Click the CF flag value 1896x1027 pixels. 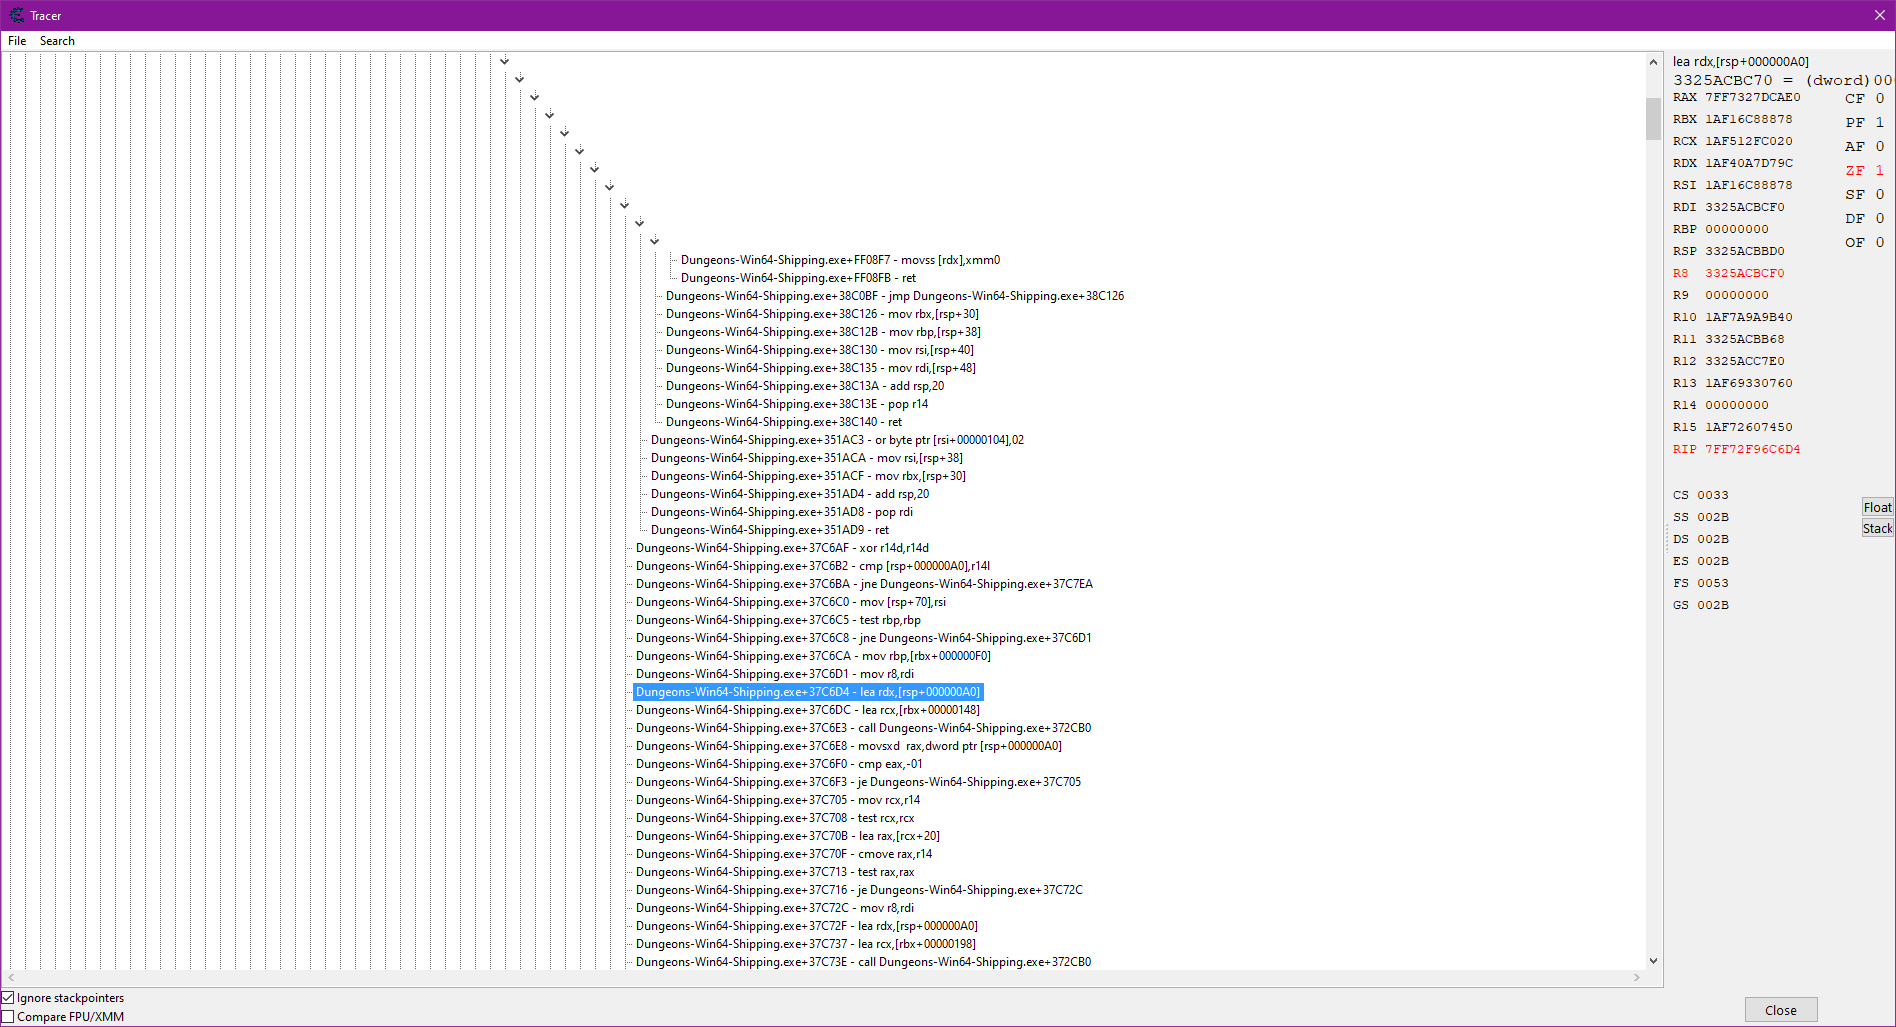point(1879,98)
